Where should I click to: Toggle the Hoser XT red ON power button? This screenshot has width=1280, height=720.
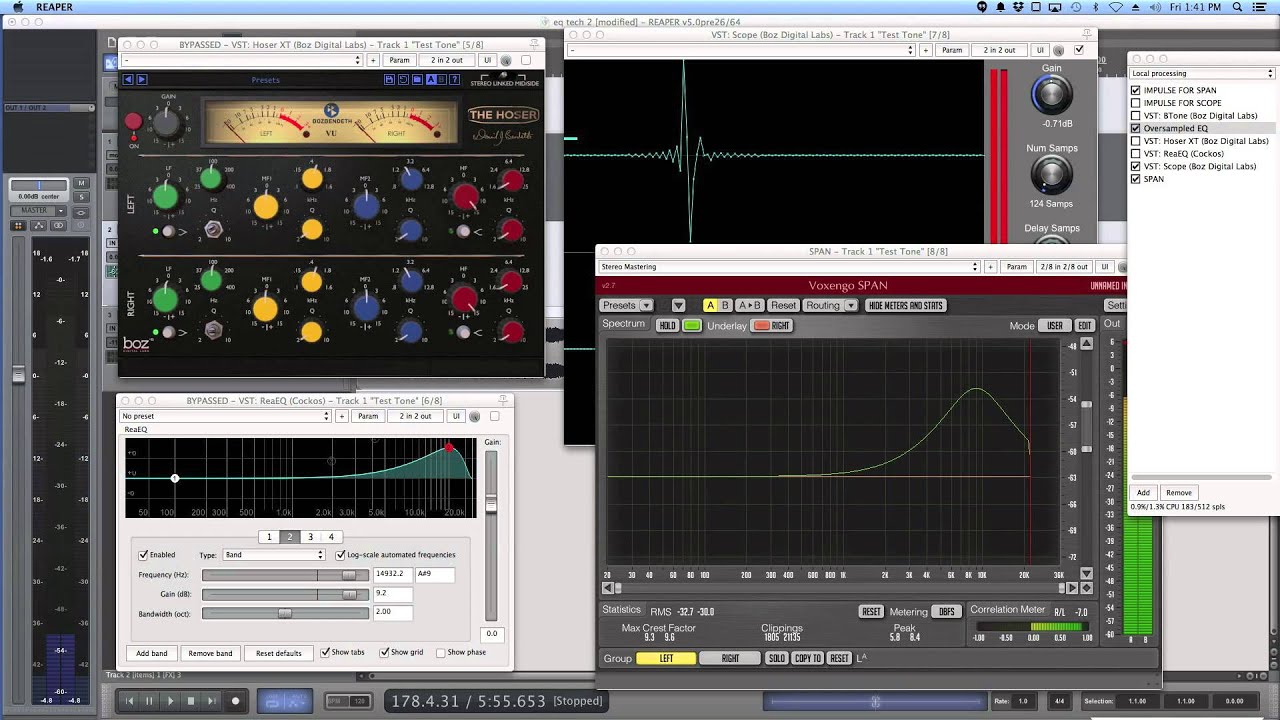tap(133, 122)
